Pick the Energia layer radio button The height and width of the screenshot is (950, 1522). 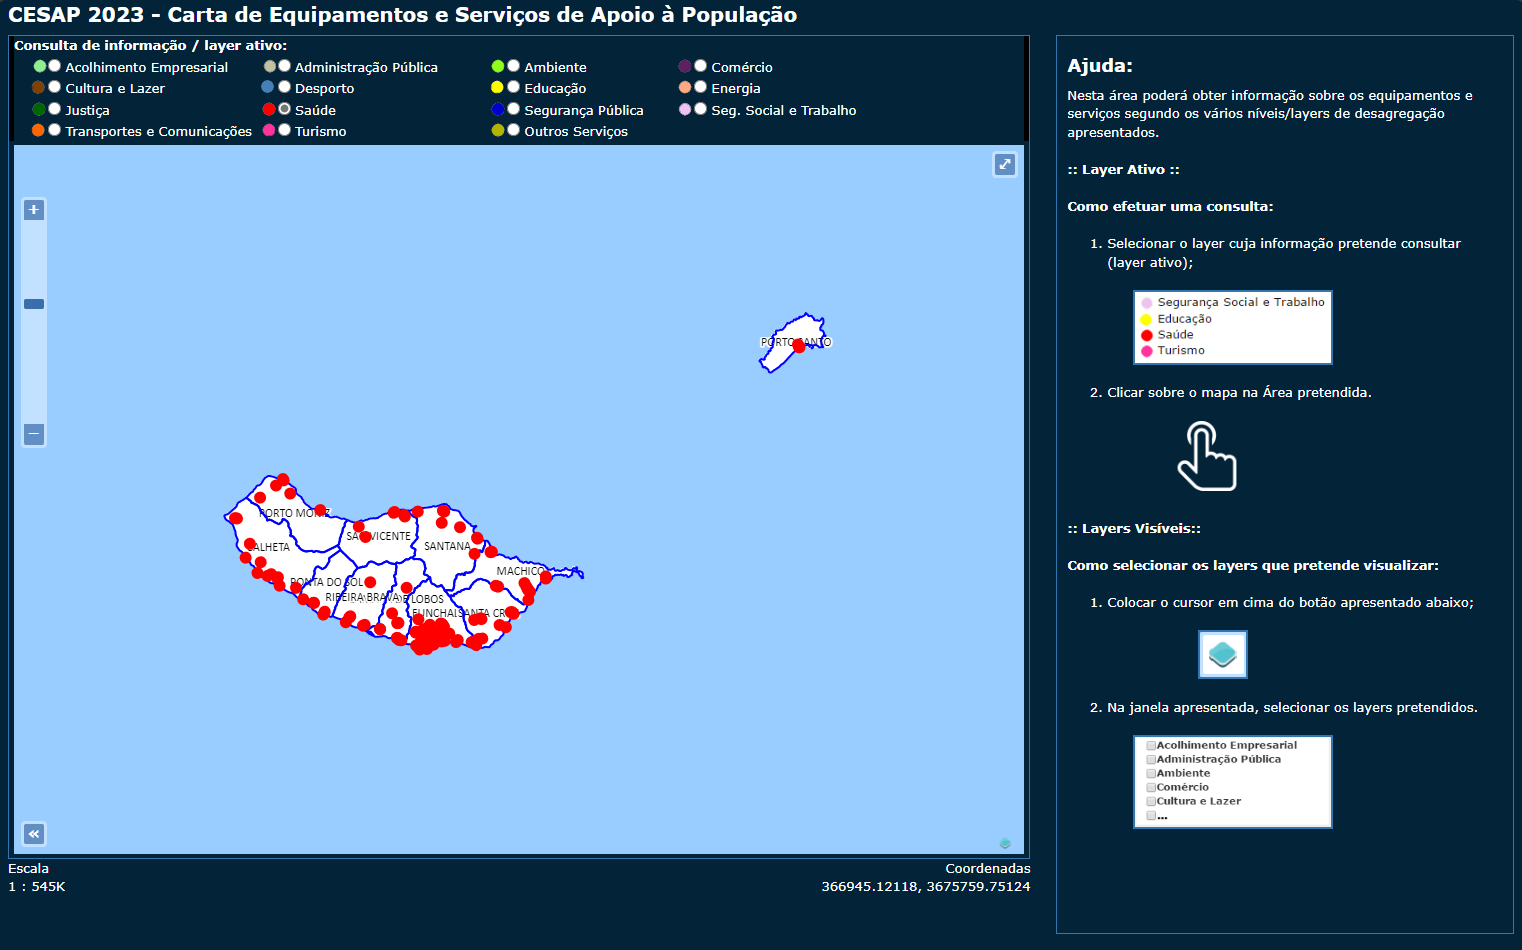pyautogui.click(x=700, y=87)
